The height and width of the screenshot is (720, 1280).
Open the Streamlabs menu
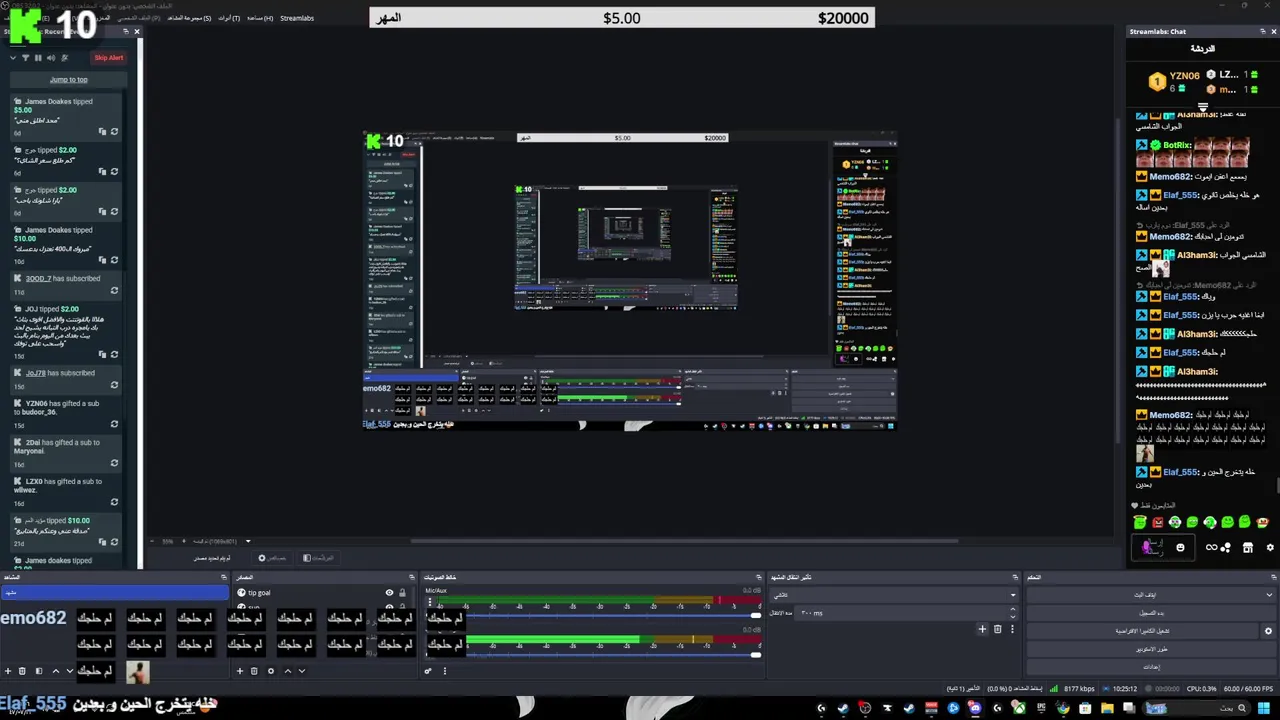(x=297, y=18)
